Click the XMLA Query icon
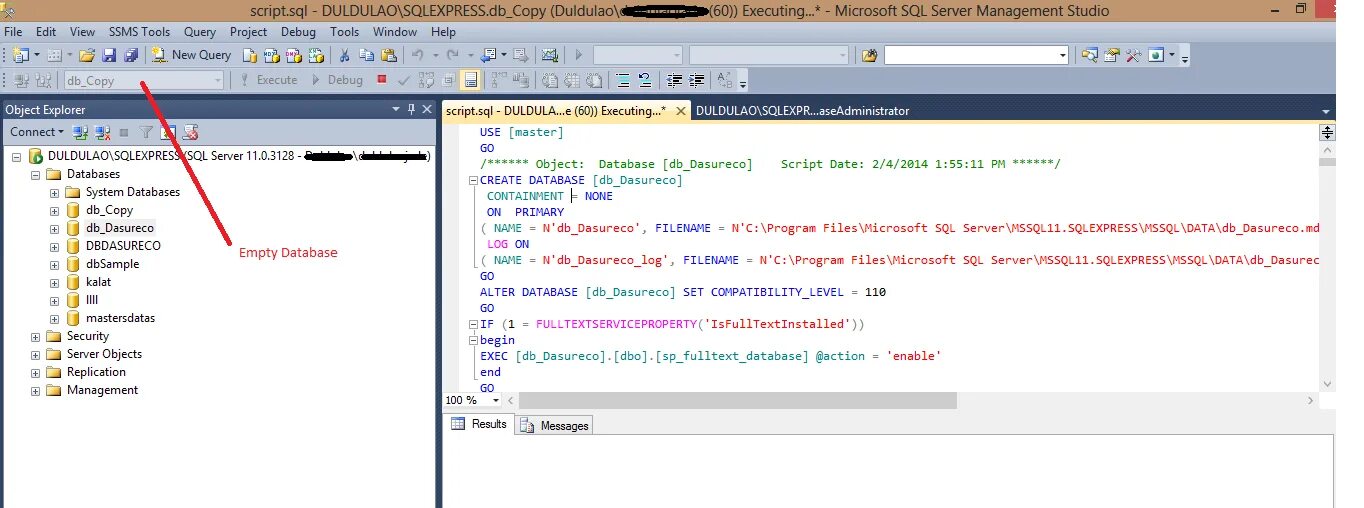The width and height of the screenshot is (1364, 508). pyautogui.click(x=316, y=55)
